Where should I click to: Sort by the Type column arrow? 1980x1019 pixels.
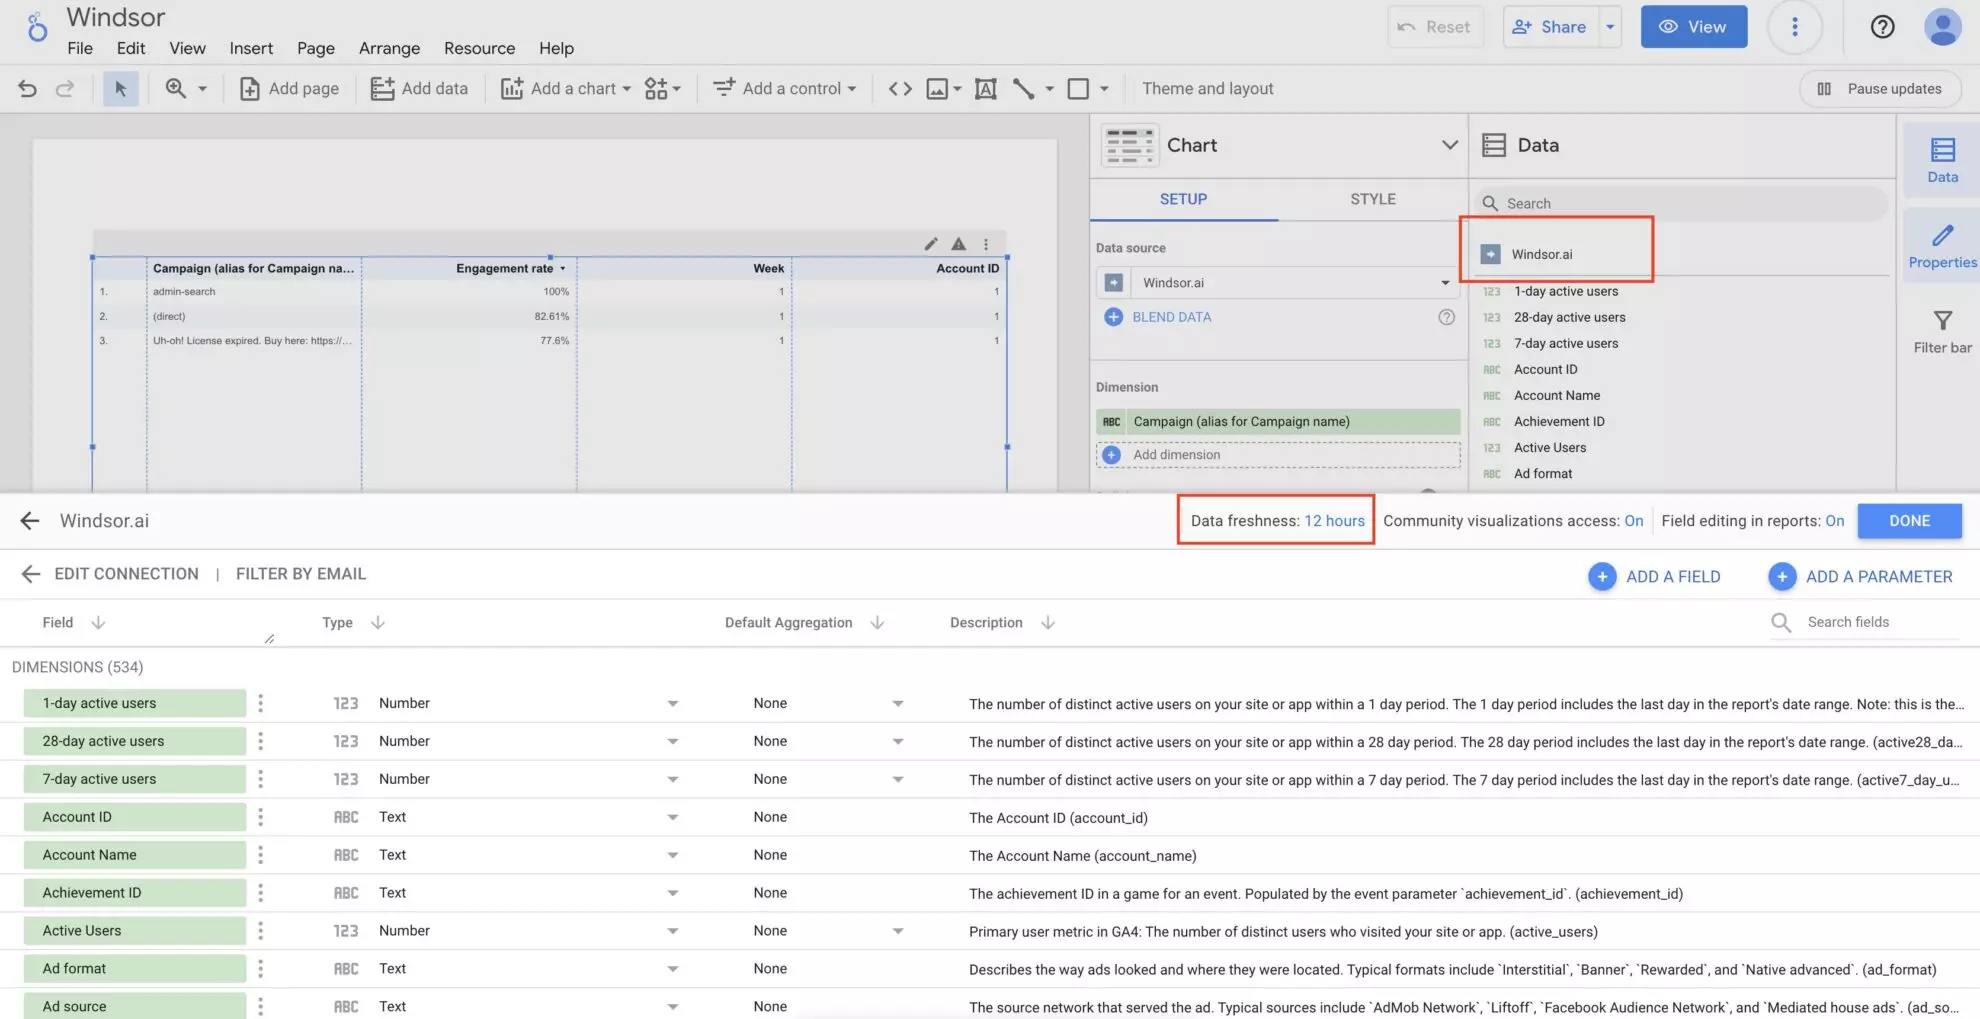point(377,623)
